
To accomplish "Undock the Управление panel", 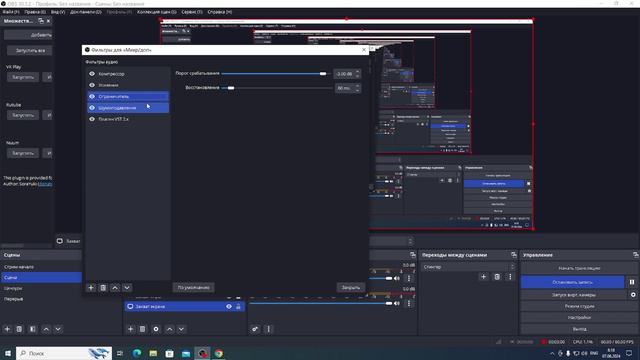I will [636, 255].
